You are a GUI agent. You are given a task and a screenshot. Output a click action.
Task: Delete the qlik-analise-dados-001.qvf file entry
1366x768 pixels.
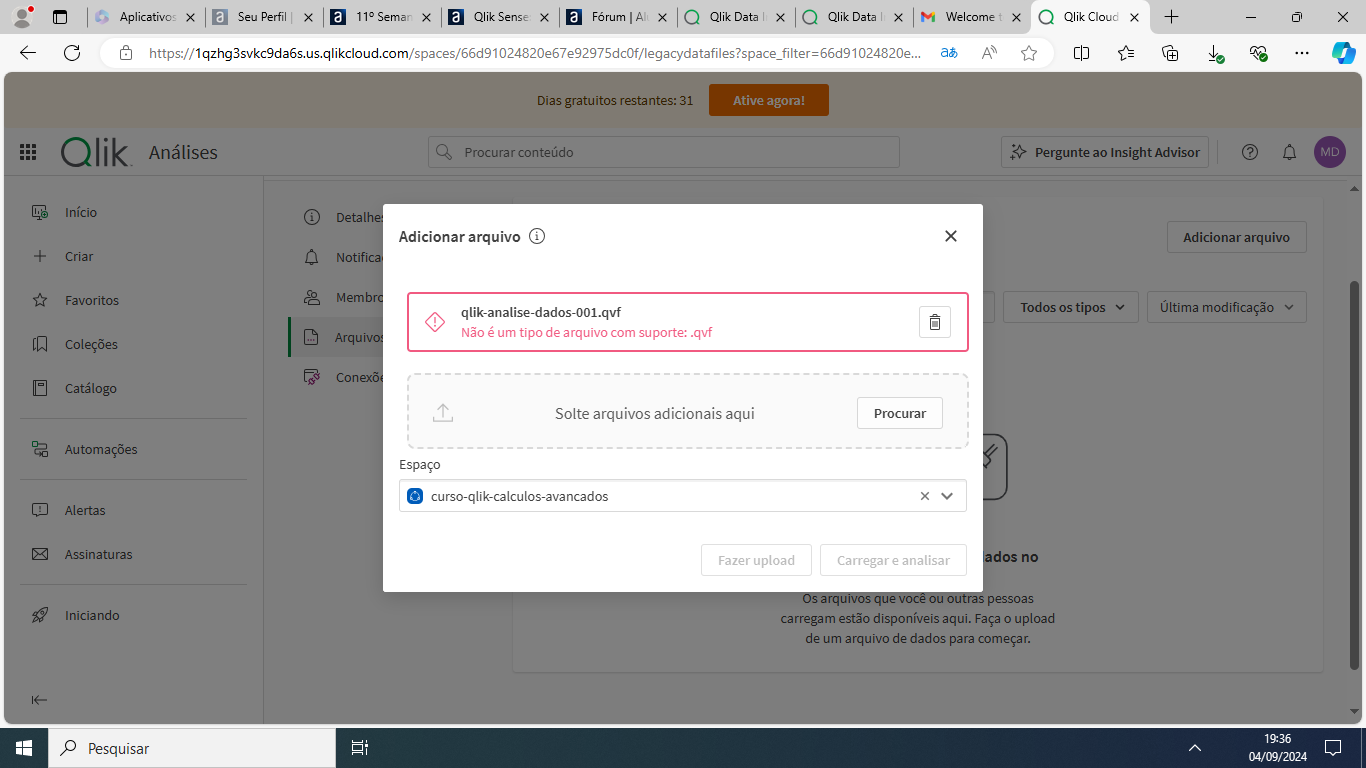[x=934, y=322]
